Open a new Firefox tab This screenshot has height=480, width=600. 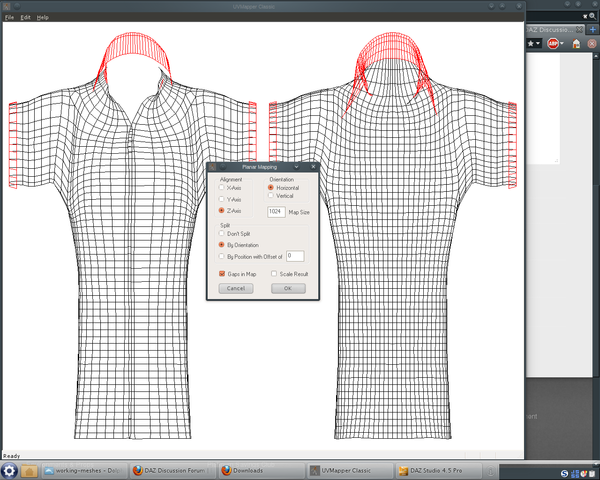tap(593, 29)
